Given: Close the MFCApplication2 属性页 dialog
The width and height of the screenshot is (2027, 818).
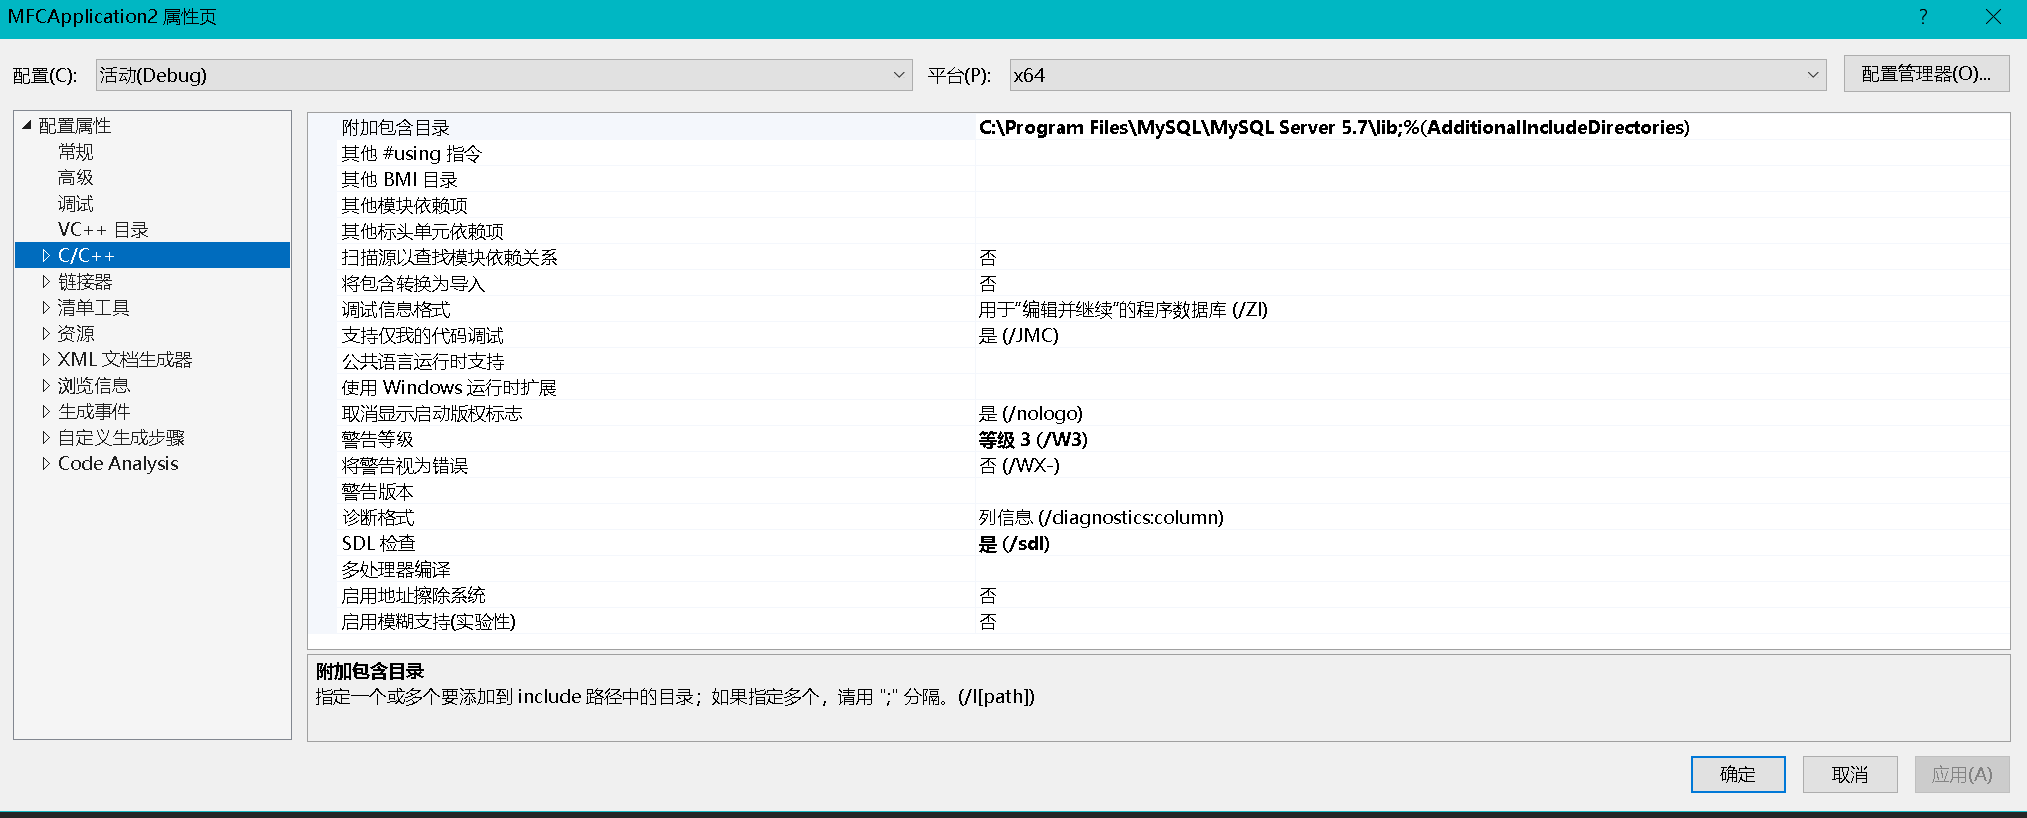Looking at the screenshot, I should click(1993, 17).
